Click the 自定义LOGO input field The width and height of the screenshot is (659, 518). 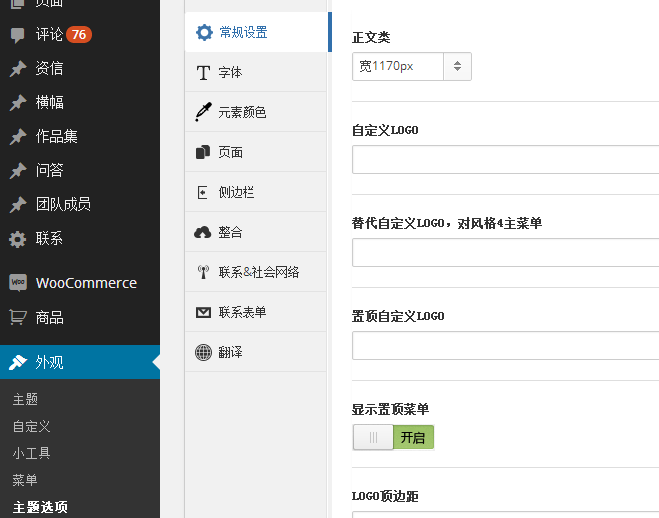tap(506, 160)
